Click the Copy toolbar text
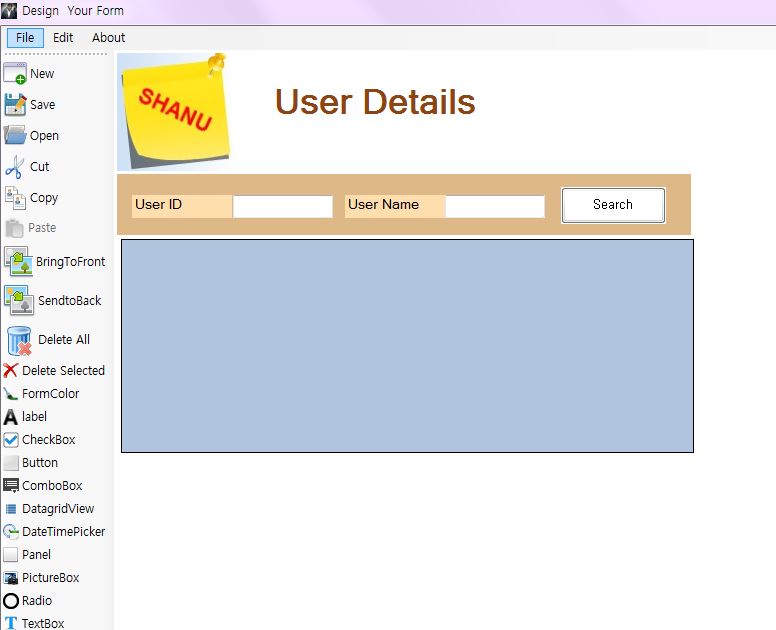The width and height of the screenshot is (776, 630). 44,198
